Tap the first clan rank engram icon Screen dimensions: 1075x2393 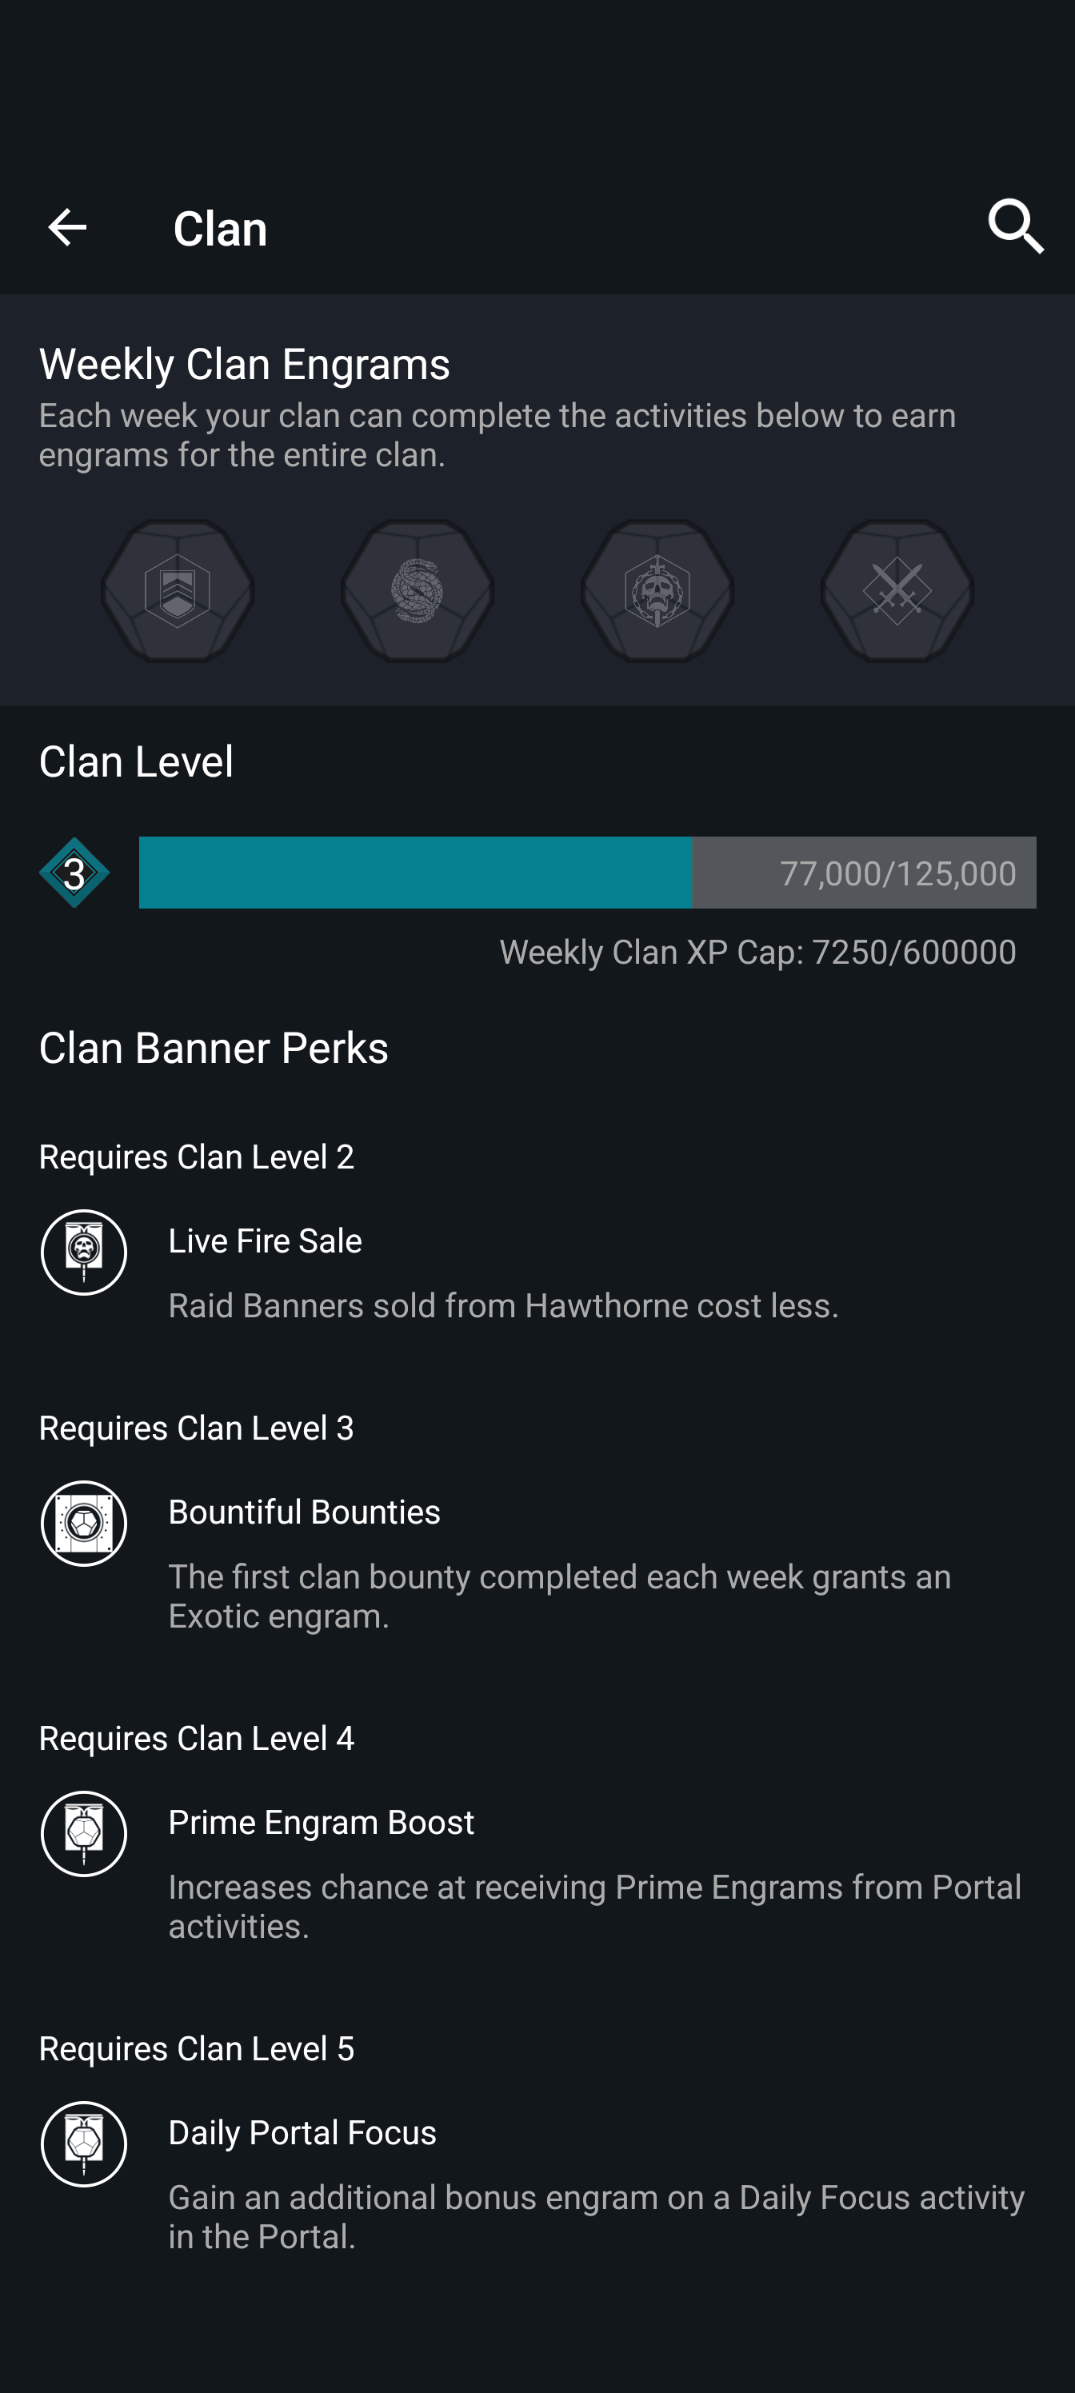coord(177,591)
